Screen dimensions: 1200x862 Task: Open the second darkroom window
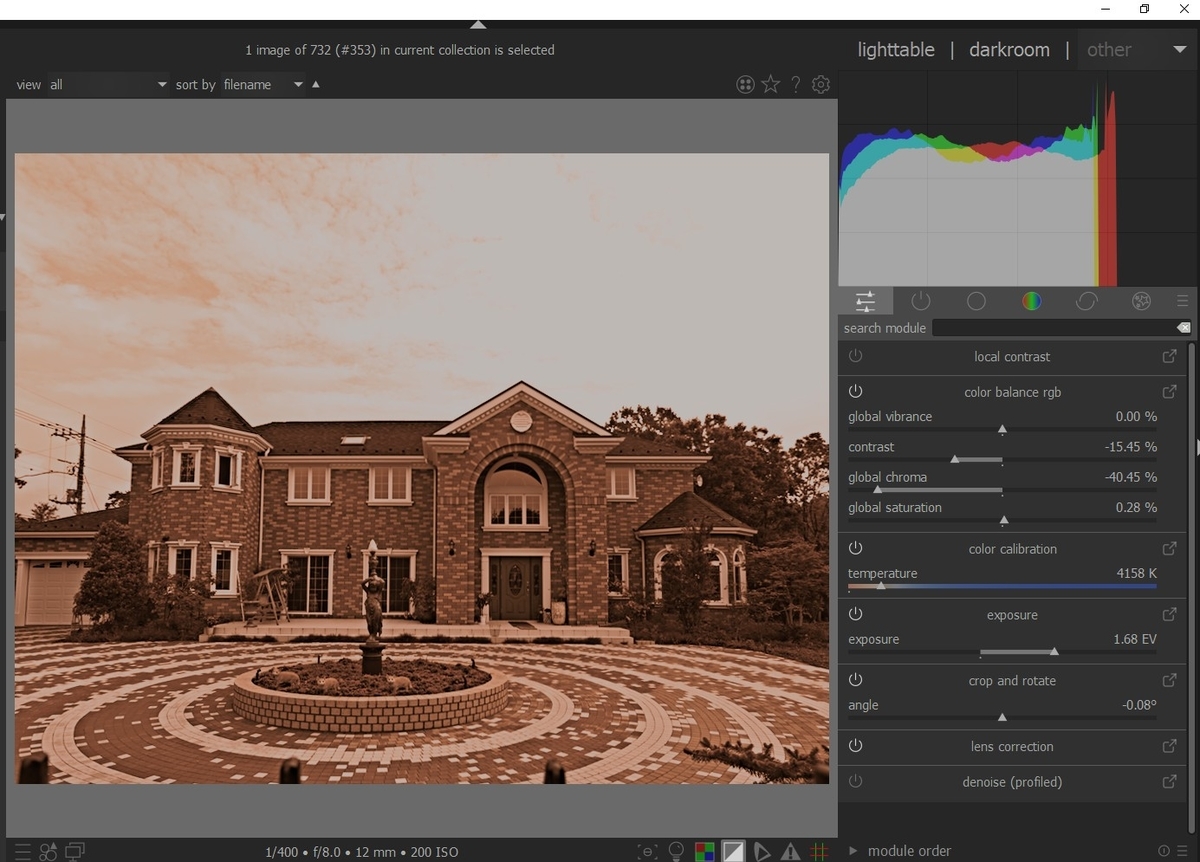click(x=75, y=852)
